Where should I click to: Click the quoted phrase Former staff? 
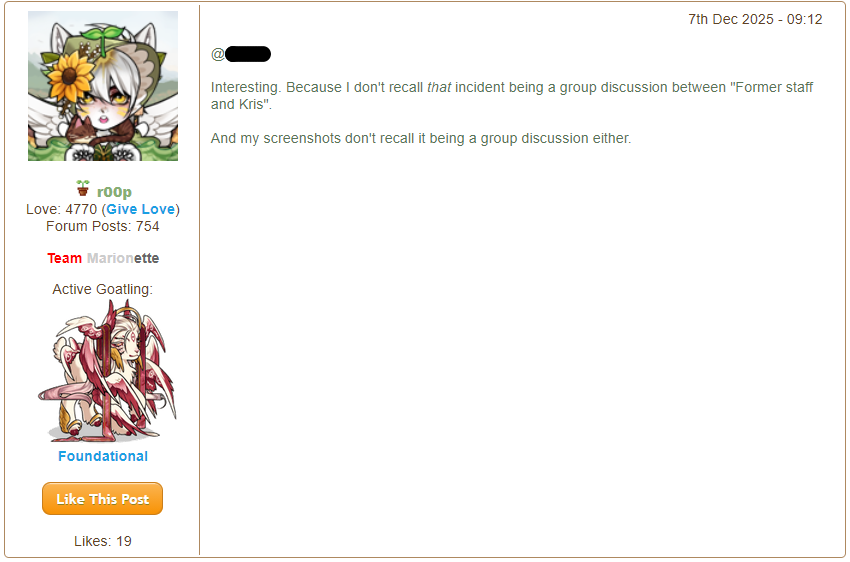point(771,87)
